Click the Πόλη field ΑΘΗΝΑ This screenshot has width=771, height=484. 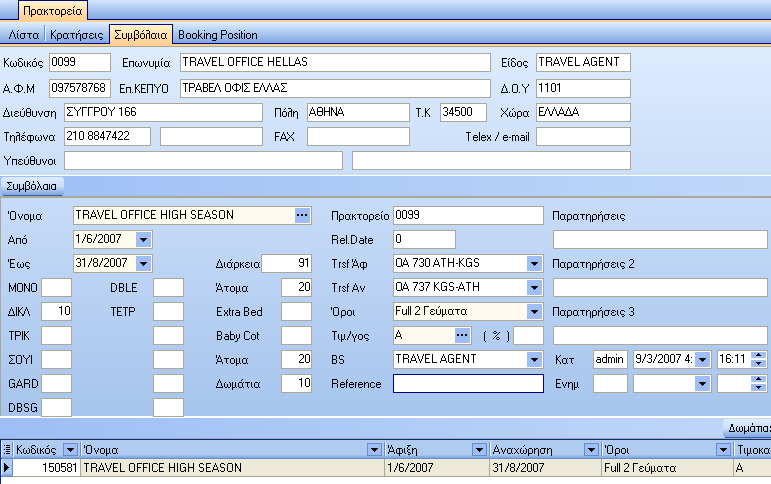(358, 113)
